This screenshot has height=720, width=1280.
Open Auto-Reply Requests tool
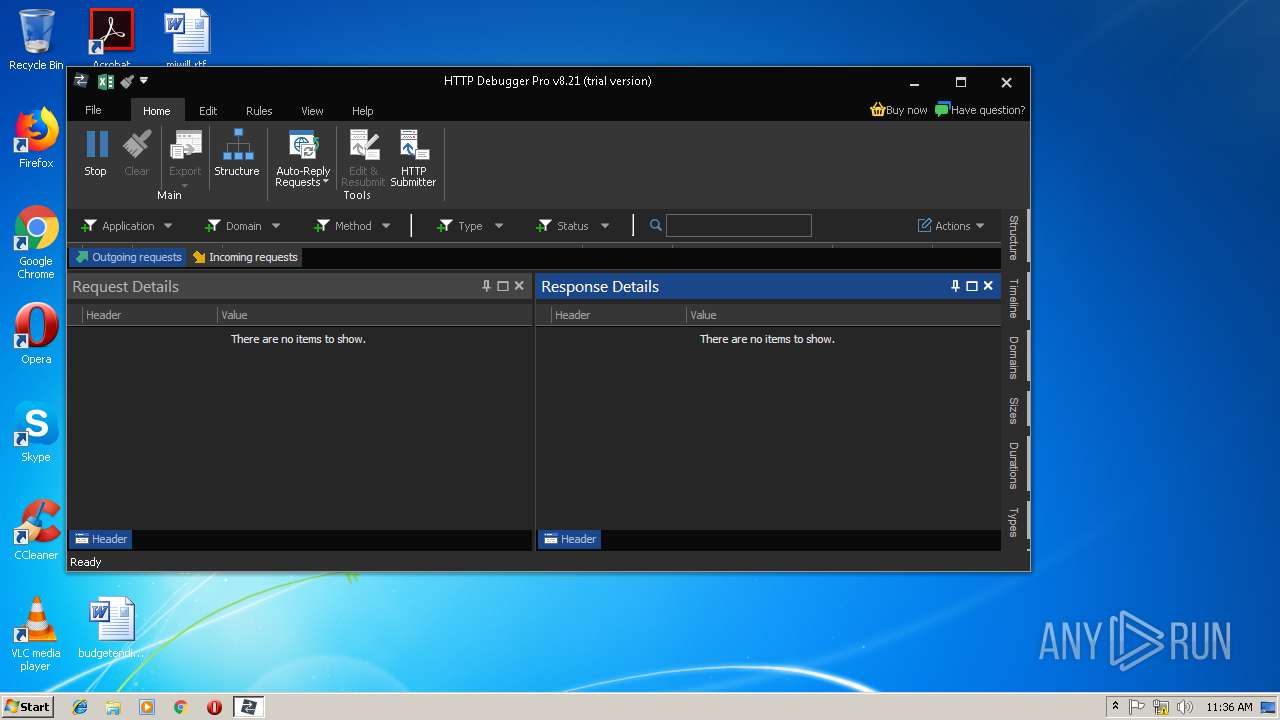(303, 159)
